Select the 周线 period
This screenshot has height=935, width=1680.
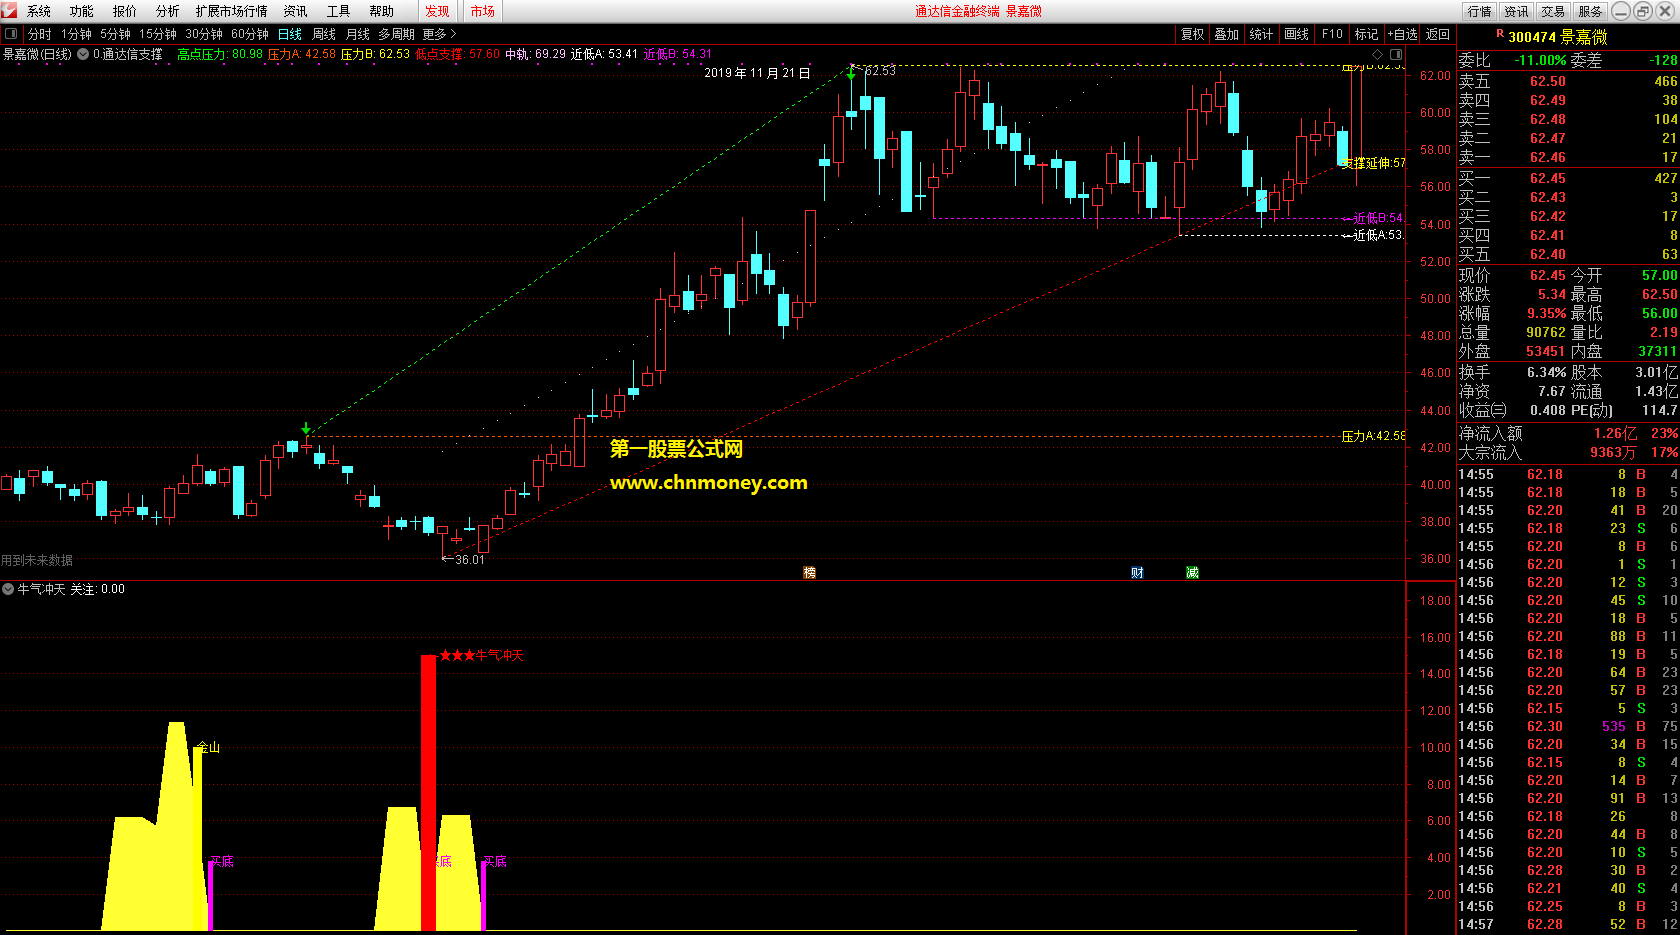coord(324,34)
